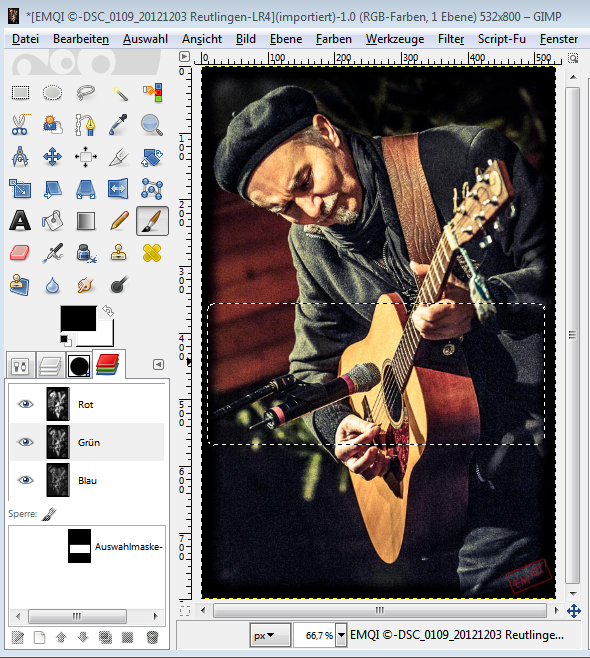Select the Cage Transform tool
Screen dimensions: 590x658
click(152, 188)
